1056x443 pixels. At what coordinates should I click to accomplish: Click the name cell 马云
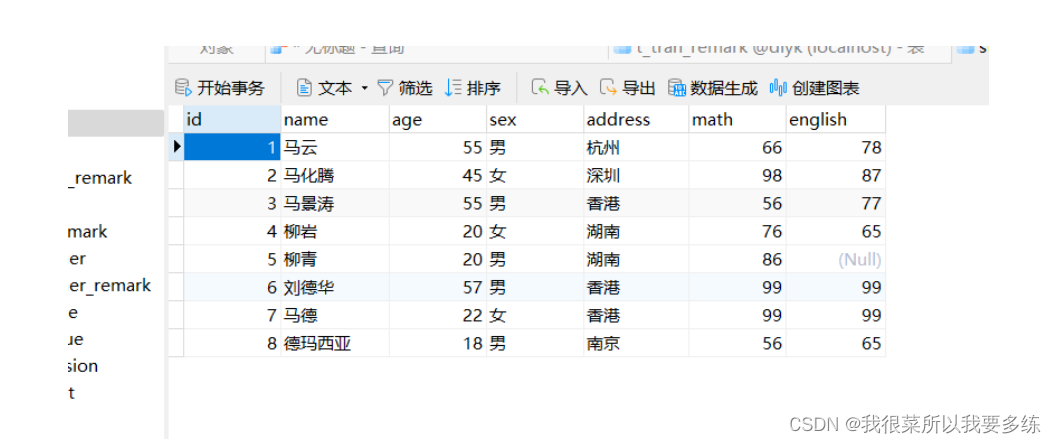(x=335, y=147)
